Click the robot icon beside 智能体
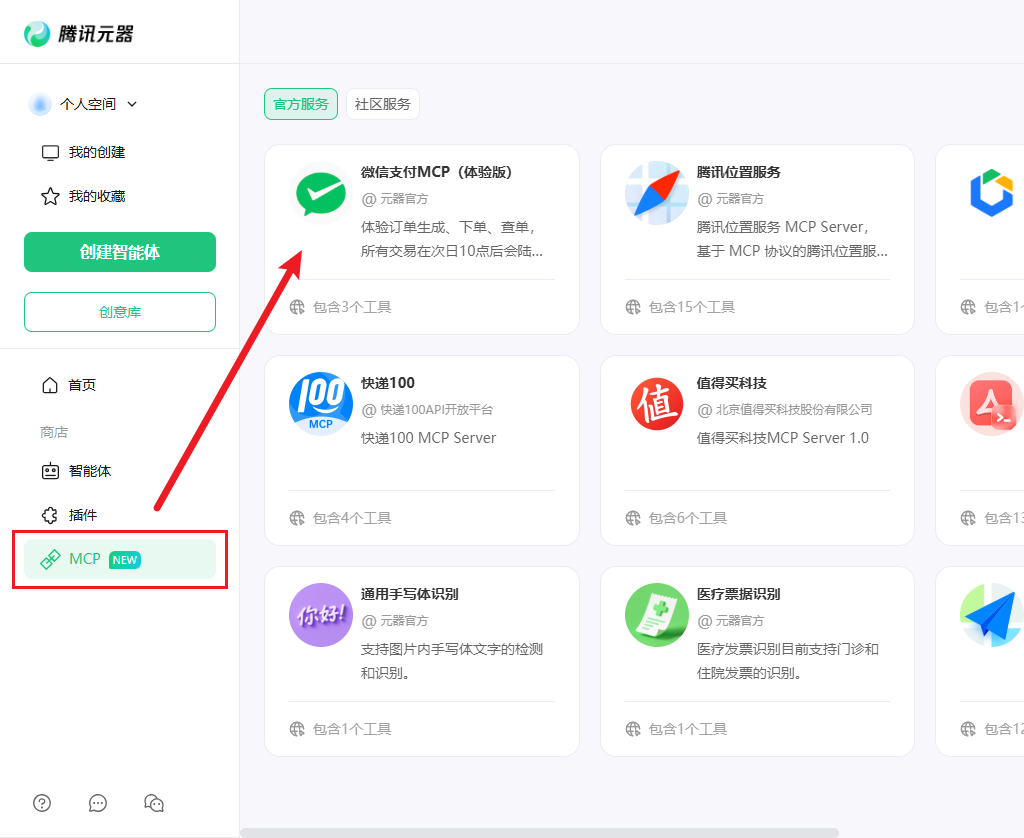This screenshot has height=838, width=1024. tap(50, 471)
